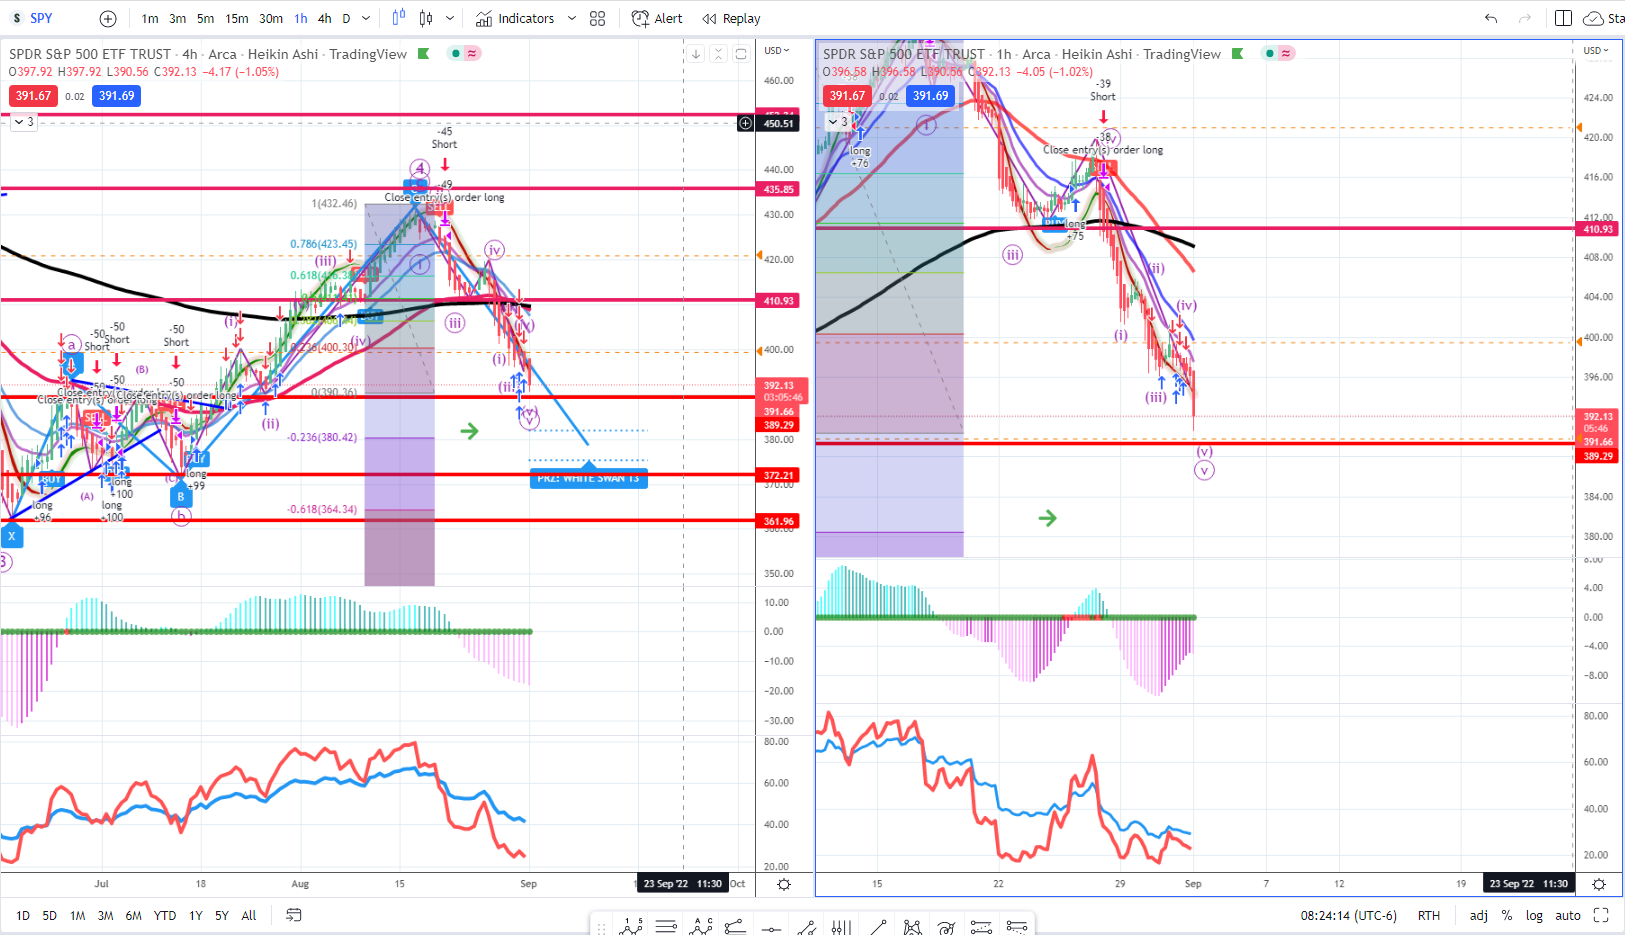Start bar Replay mode

(x=731, y=18)
